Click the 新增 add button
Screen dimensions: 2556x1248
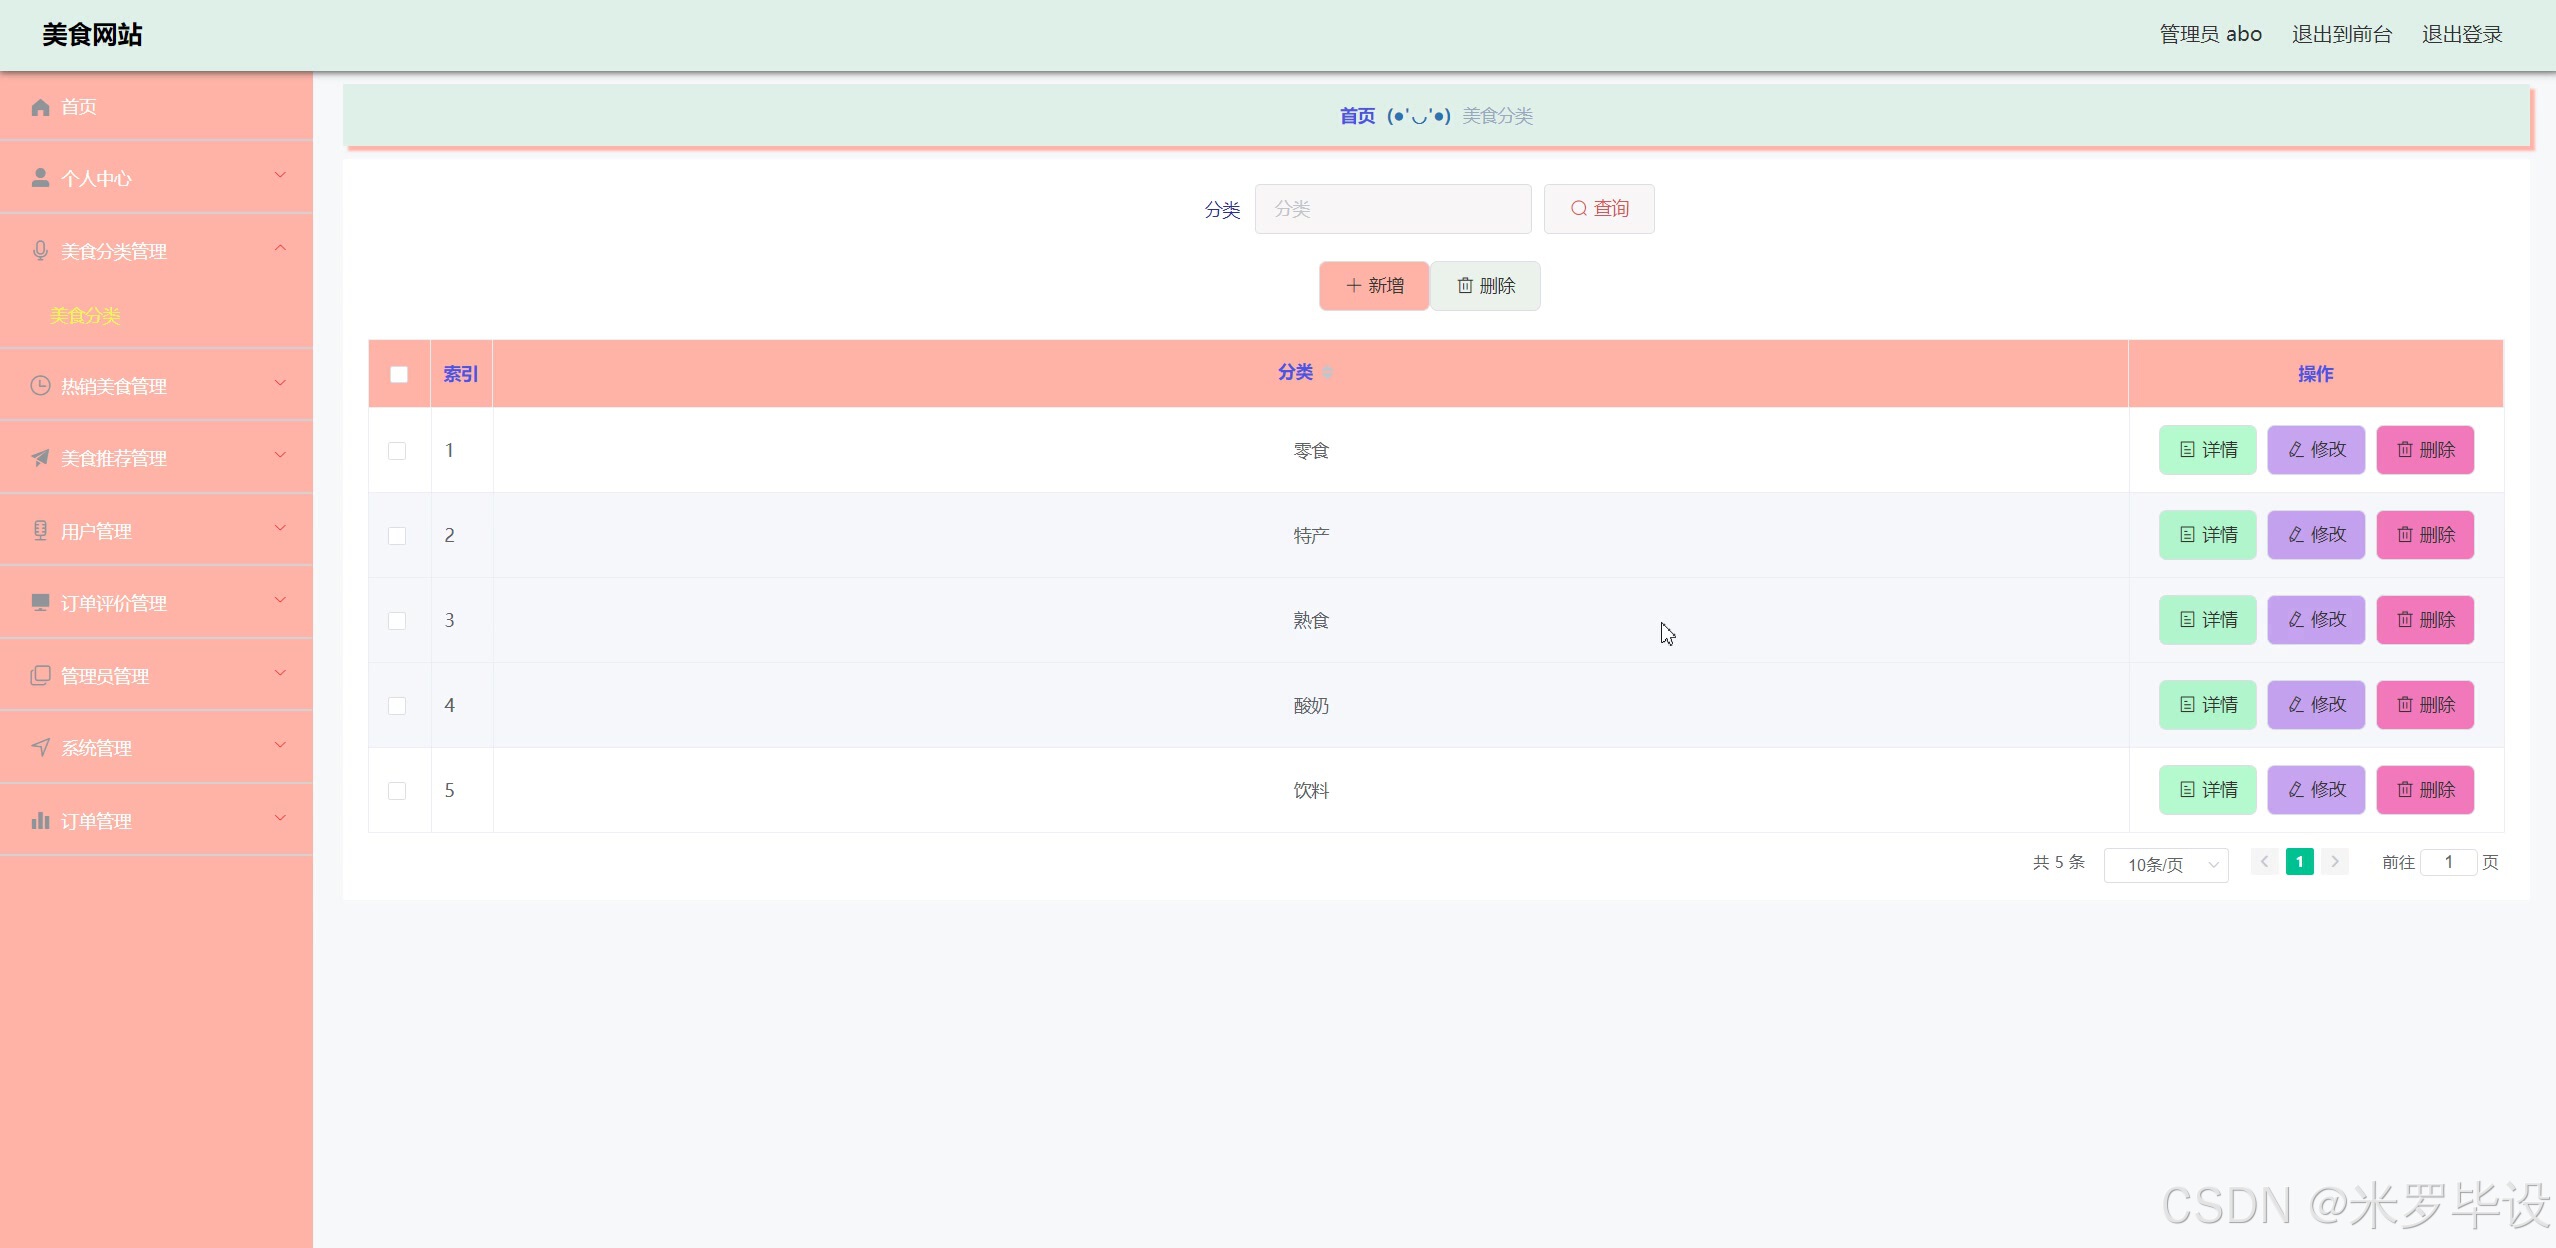(x=1373, y=286)
